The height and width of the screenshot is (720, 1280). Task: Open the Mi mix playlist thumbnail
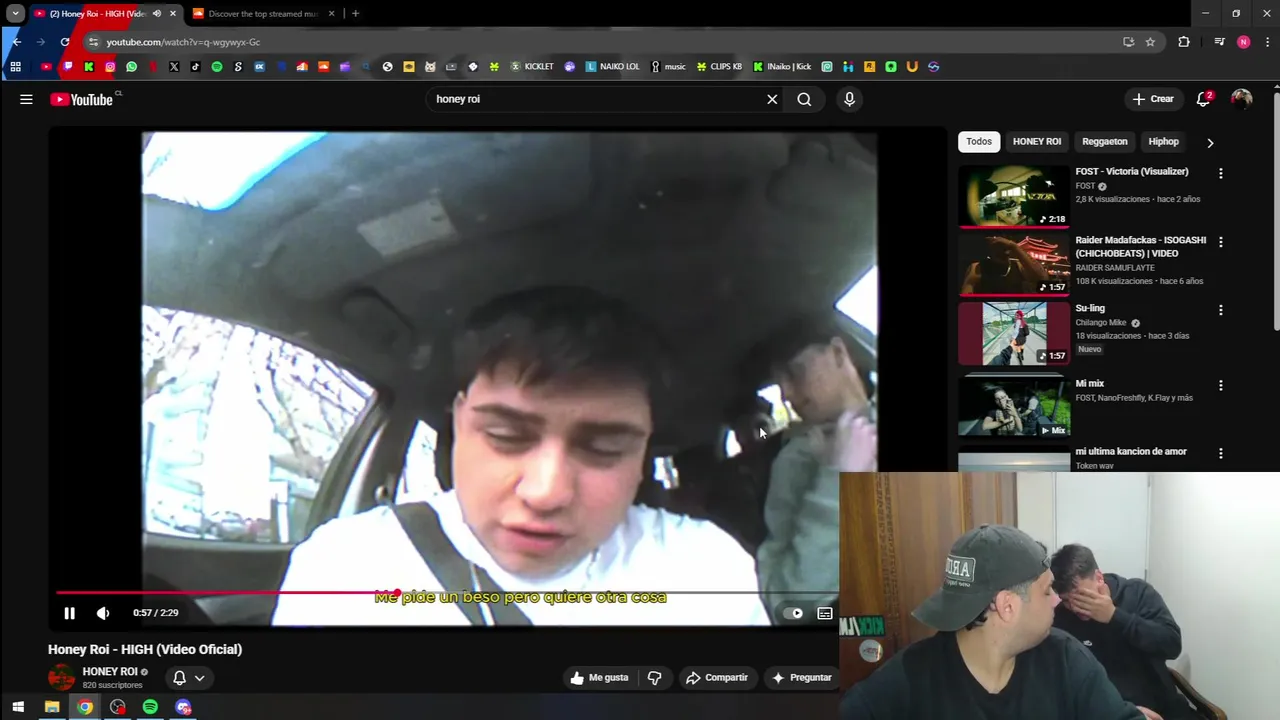1014,406
